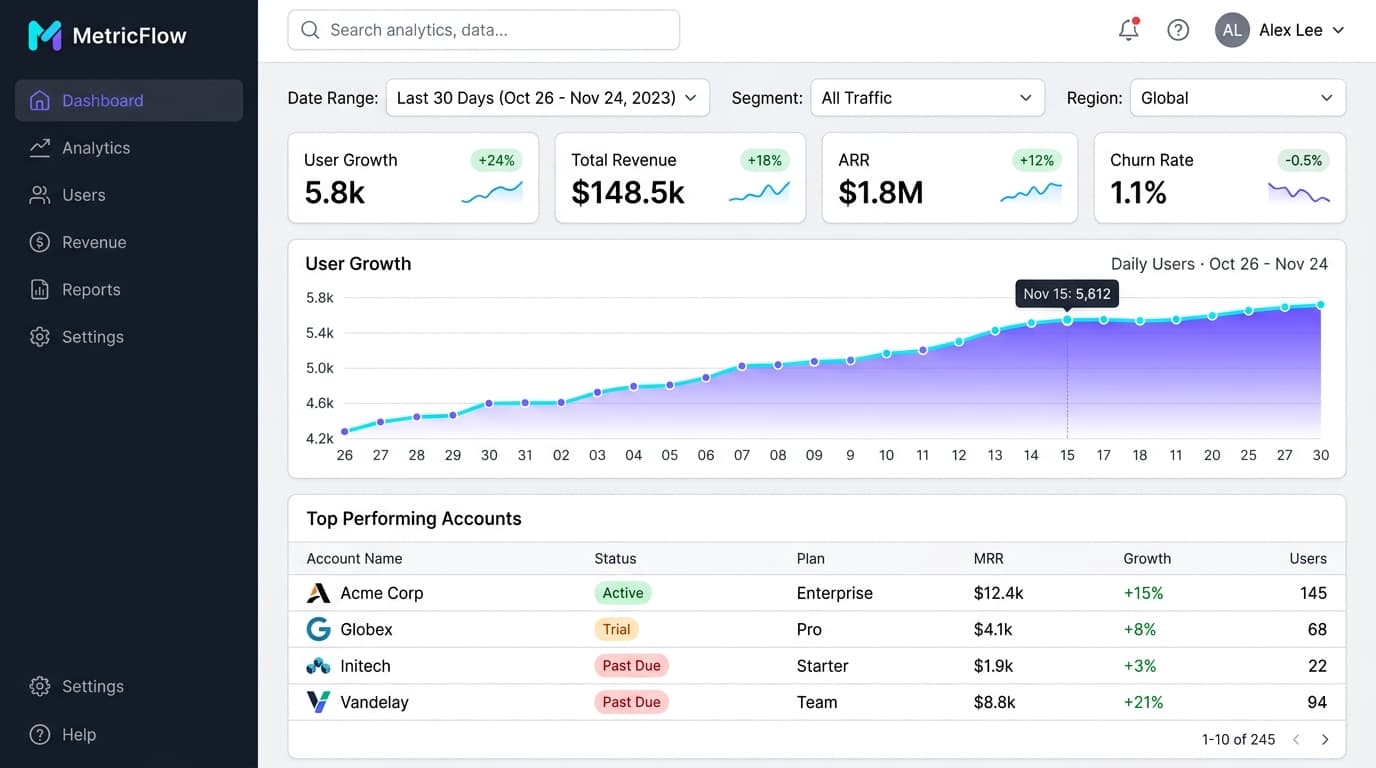1376x768 pixels.
Task: Click the MetricFlow logo icon
Action: (45, 36)
